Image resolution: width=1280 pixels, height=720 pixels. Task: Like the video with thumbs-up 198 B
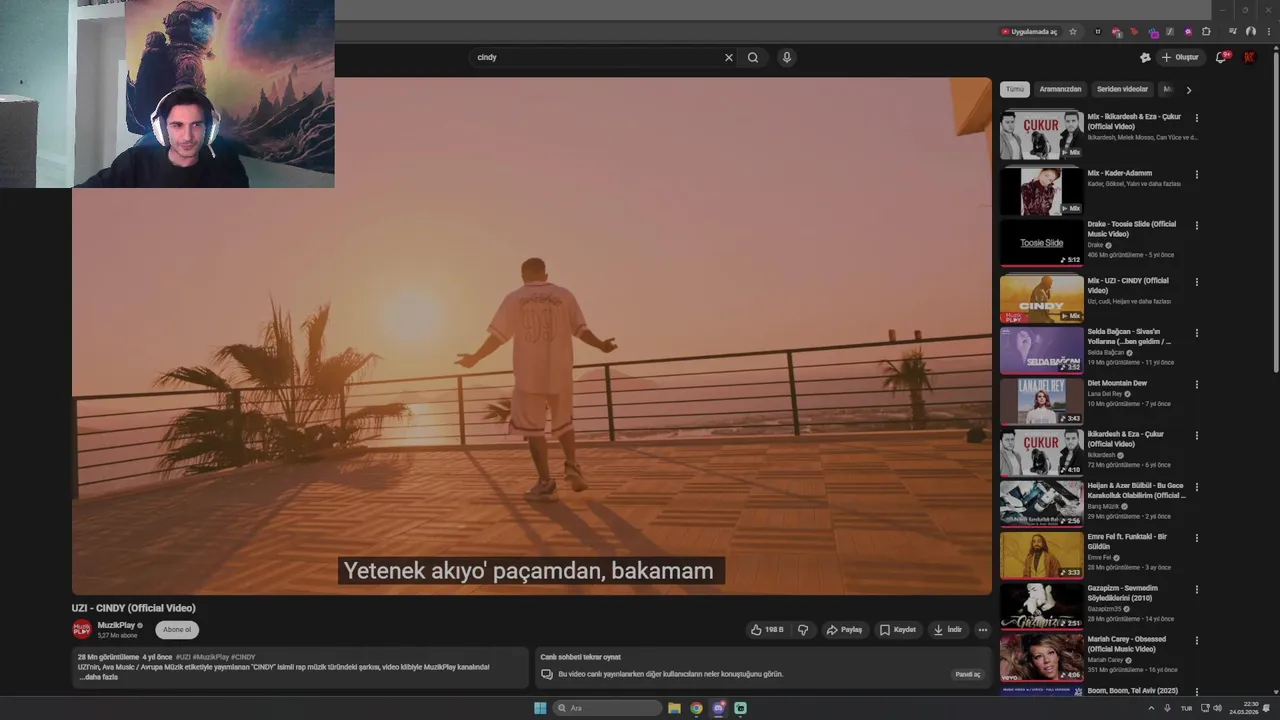click(x=767, y=630)
